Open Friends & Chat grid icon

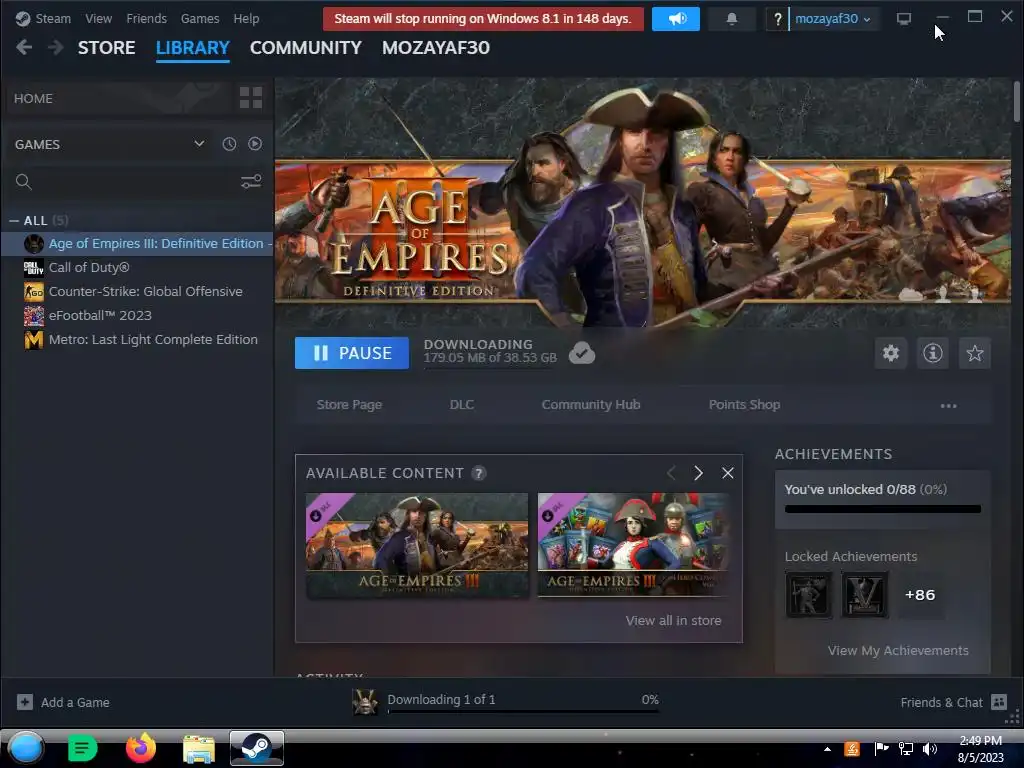(999, 702)
